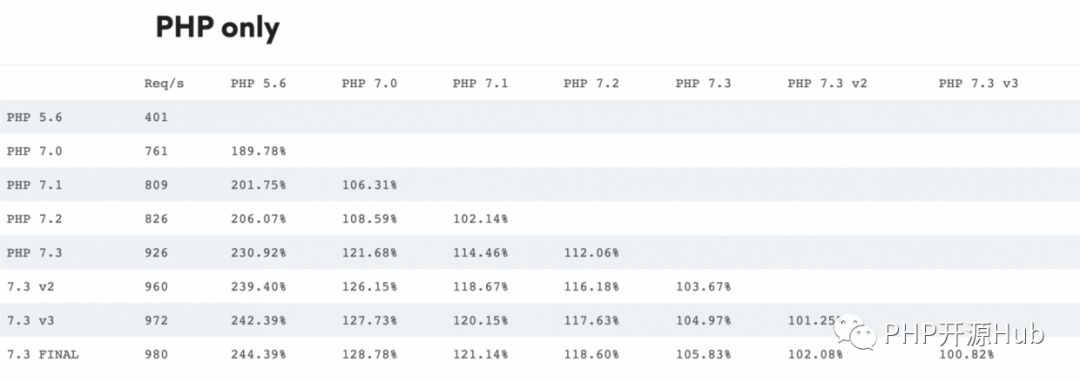The image size is (1080, 382).
Task: Click the 189.78% cell
Action: [258, 151]
